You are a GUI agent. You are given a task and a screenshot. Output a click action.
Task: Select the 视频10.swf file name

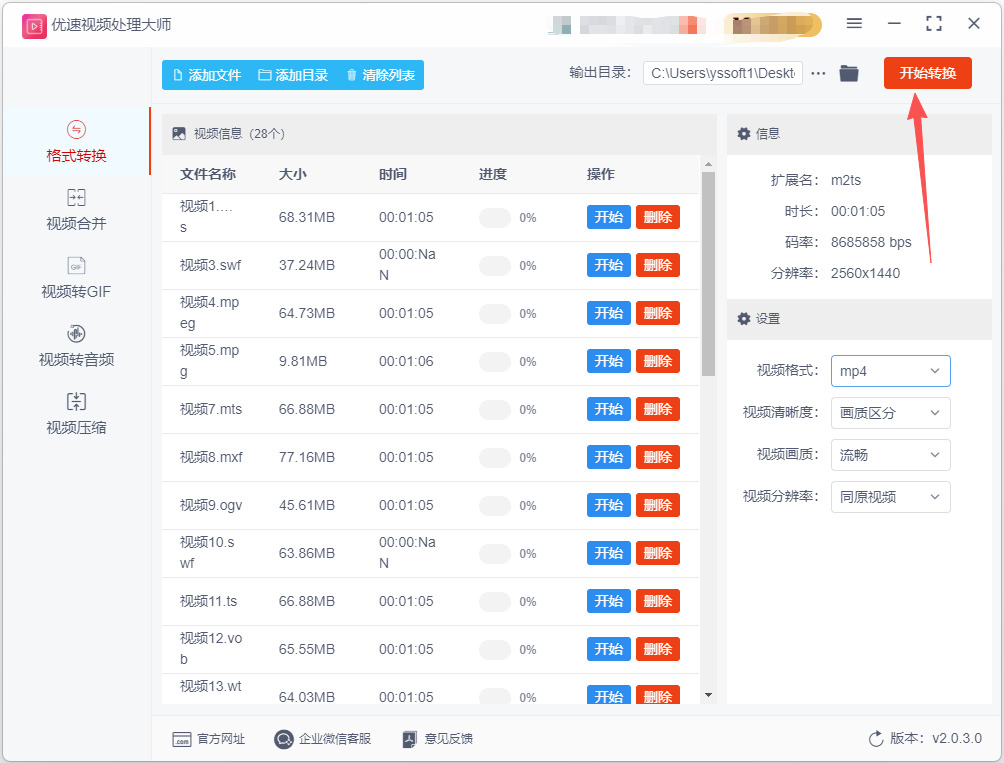pos(207,552)
